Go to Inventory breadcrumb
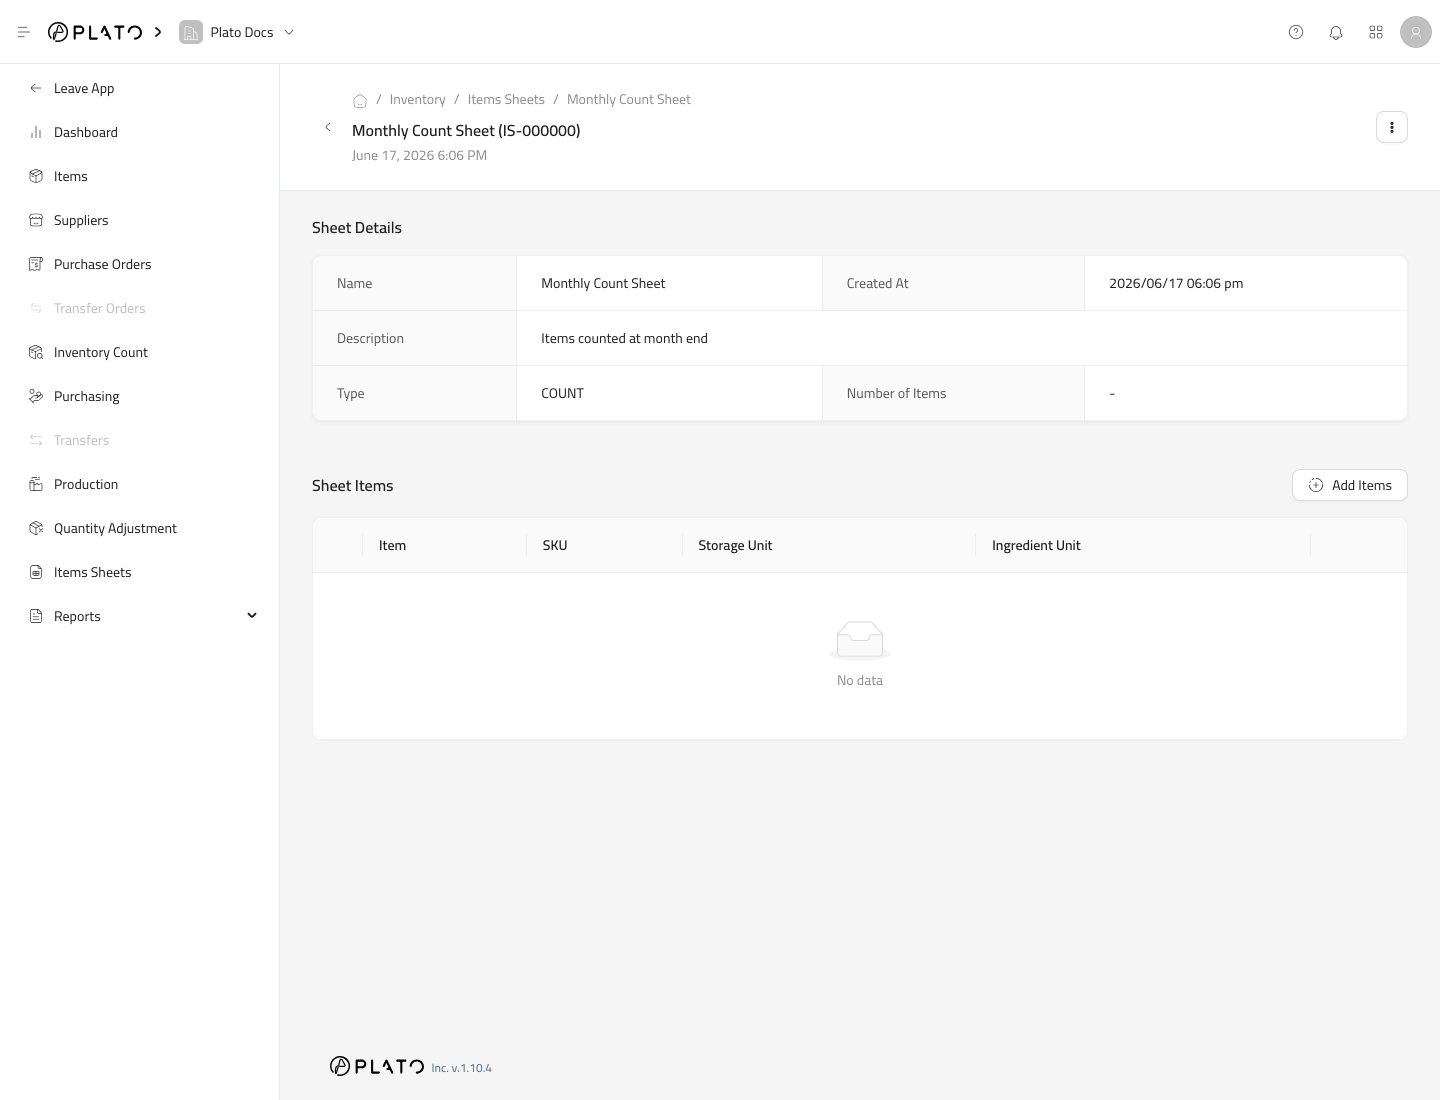Image resolution: width=1440 pixels, height=1100 pixels. click(x=417, y=99)
